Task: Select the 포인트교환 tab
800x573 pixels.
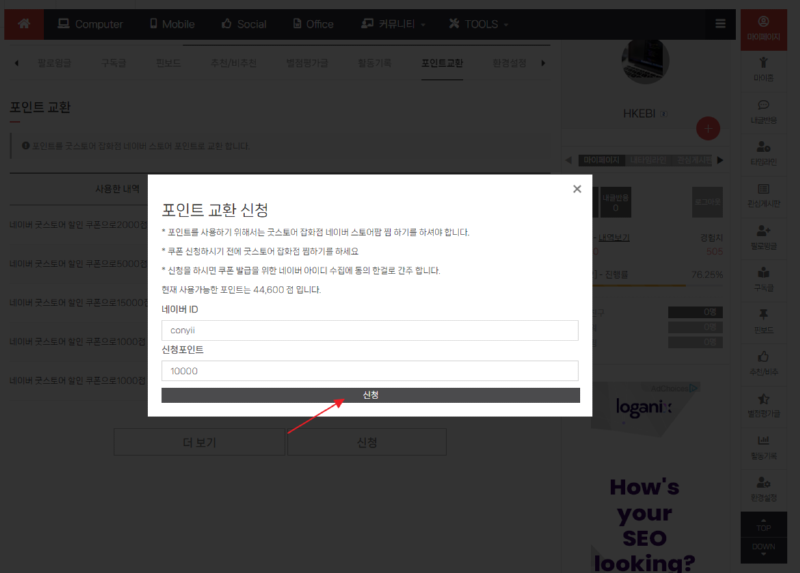Action: tap(442, 63)
